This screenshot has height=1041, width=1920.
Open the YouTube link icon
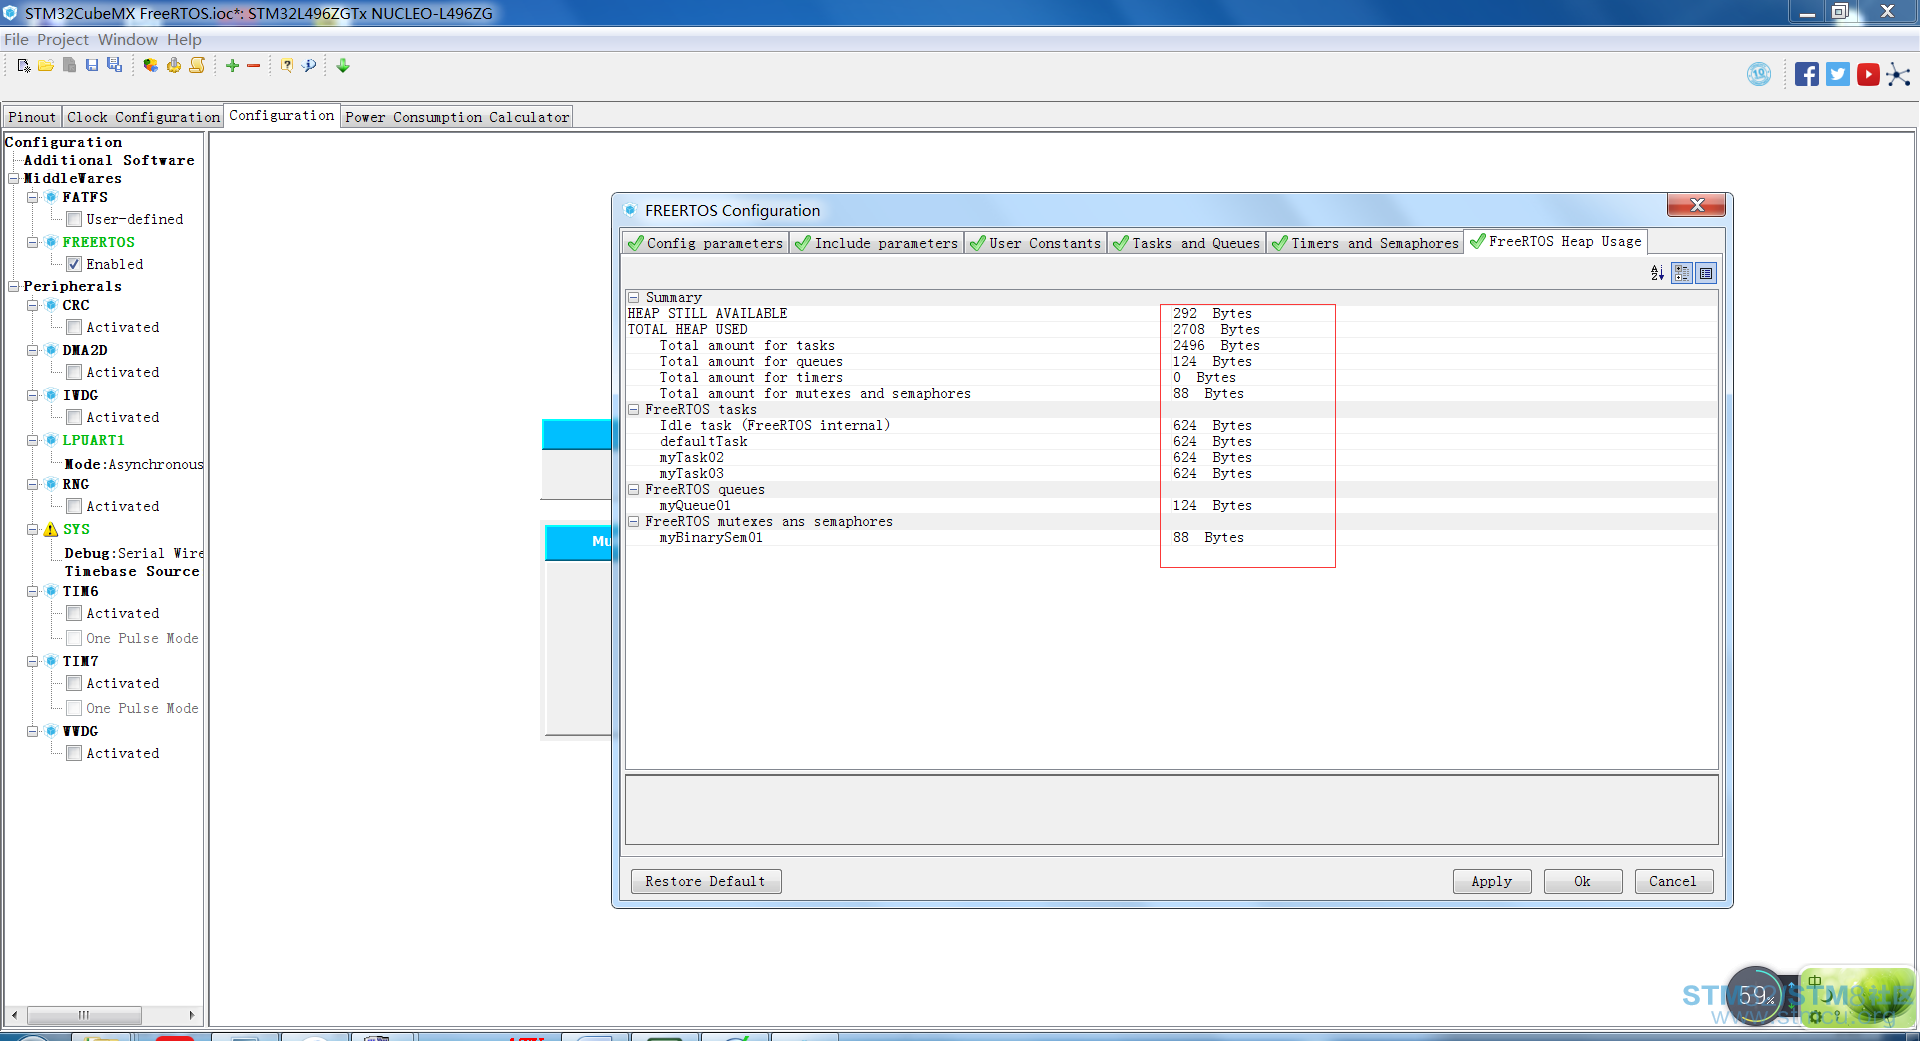(1868, 75)
